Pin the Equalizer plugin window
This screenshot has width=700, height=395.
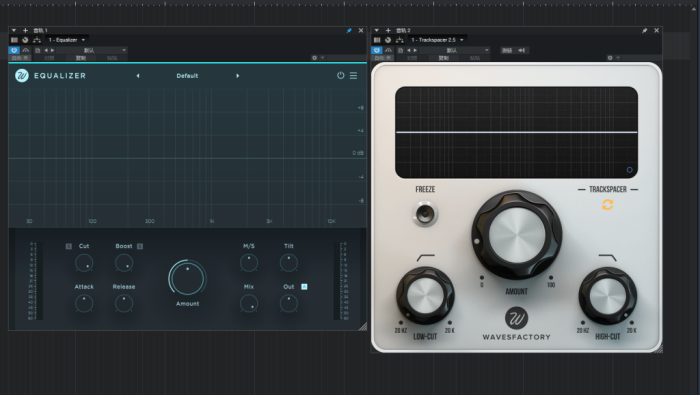(x=349, y=30)
